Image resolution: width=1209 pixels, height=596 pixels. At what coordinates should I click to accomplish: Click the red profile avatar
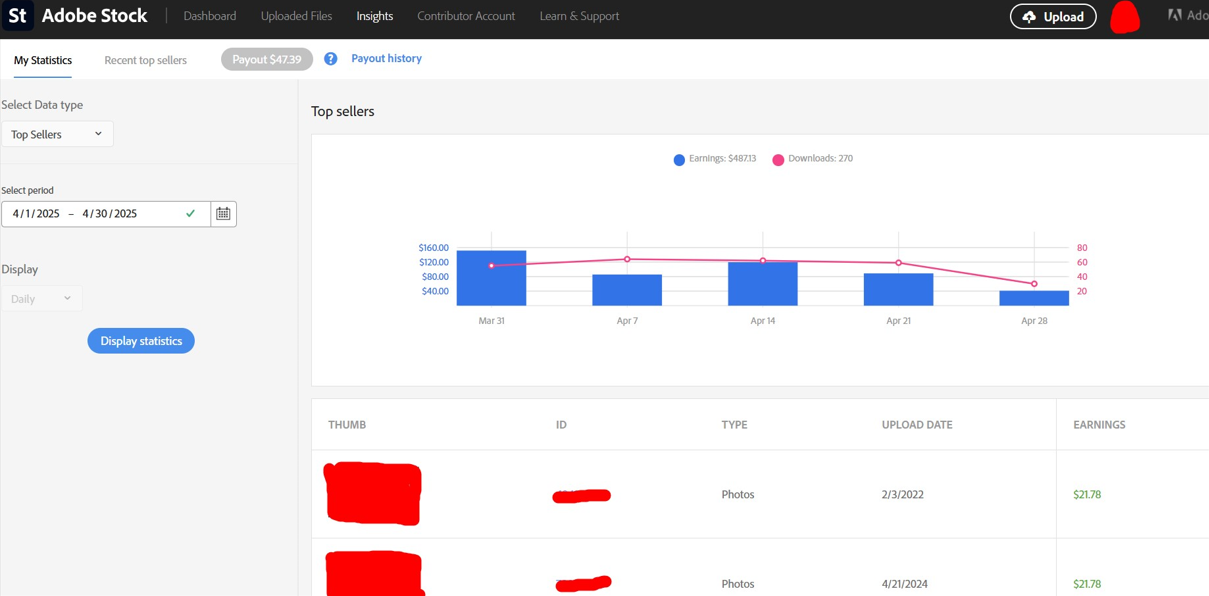pyautogui.click(x=1125, y=17)
